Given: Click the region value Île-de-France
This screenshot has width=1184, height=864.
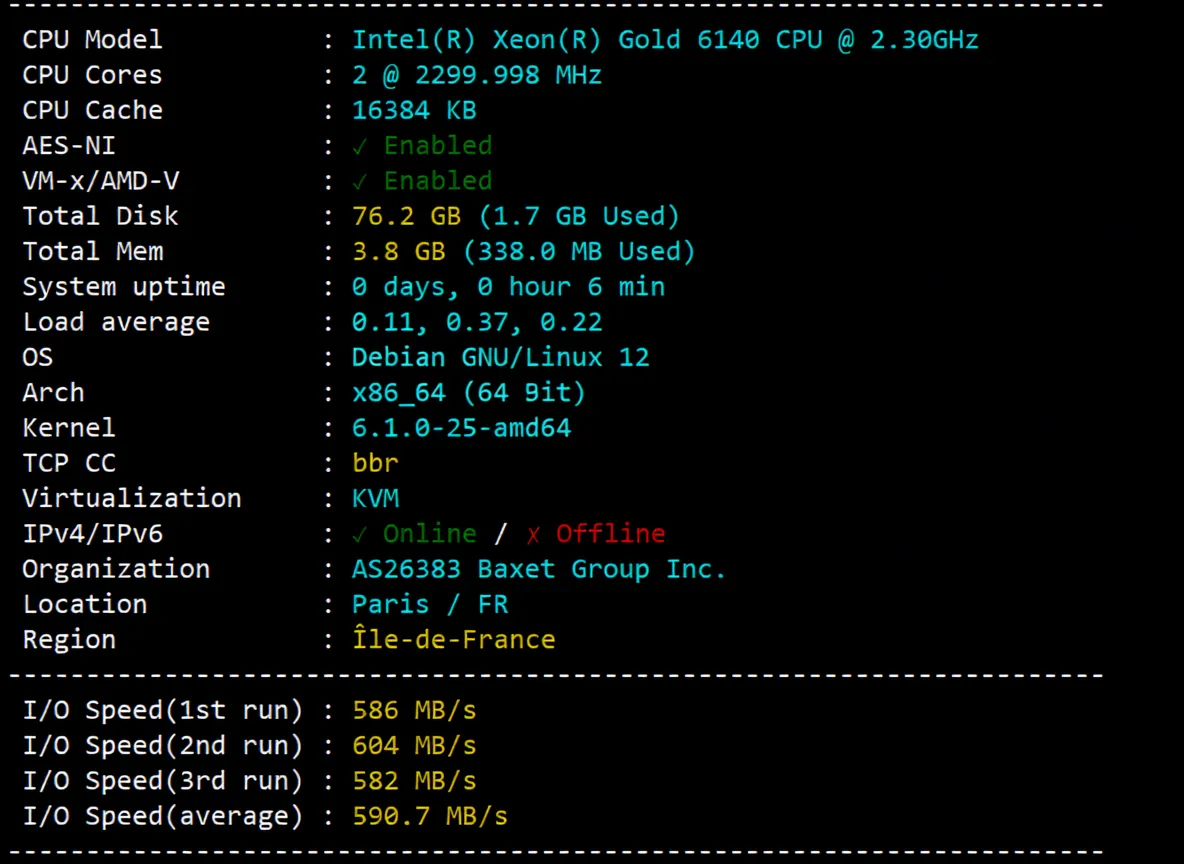Looking at the screenshot, I should point(454,639).
